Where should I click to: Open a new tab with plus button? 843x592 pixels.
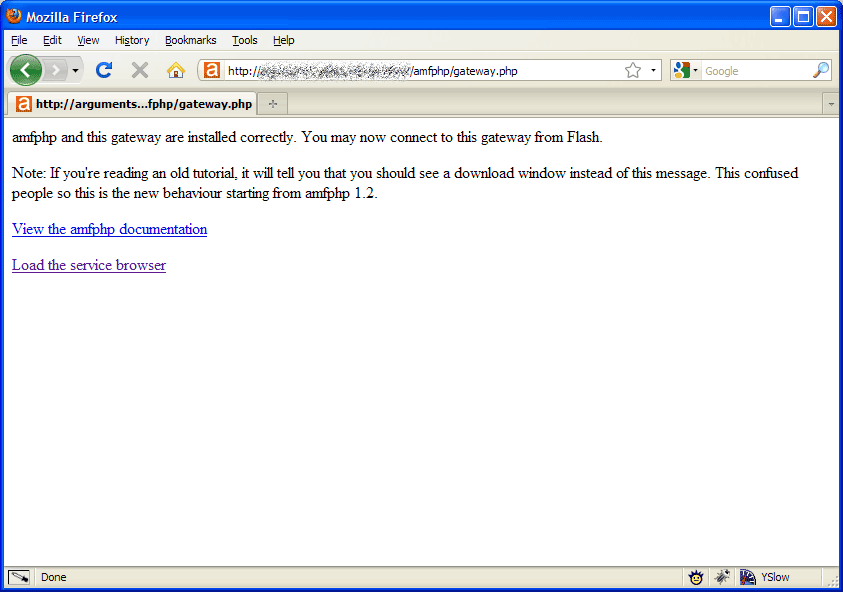pos(273,104)
